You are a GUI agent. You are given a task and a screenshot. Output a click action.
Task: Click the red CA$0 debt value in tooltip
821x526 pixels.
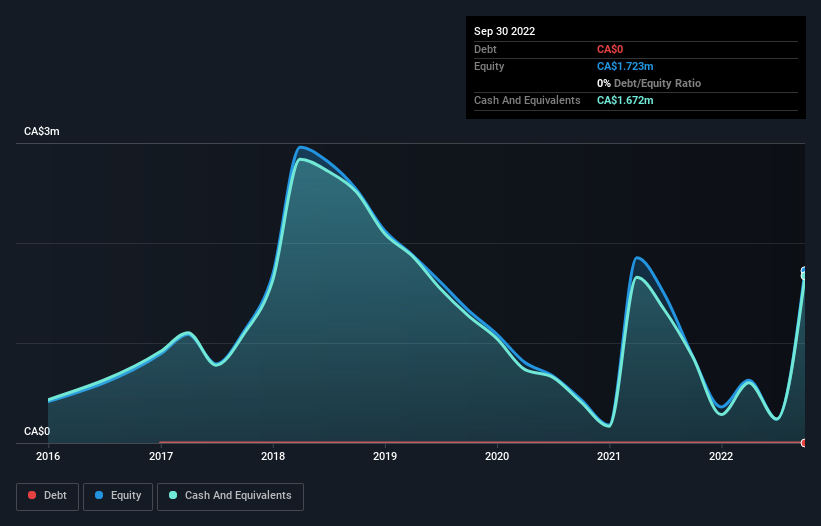coord(610,49)
